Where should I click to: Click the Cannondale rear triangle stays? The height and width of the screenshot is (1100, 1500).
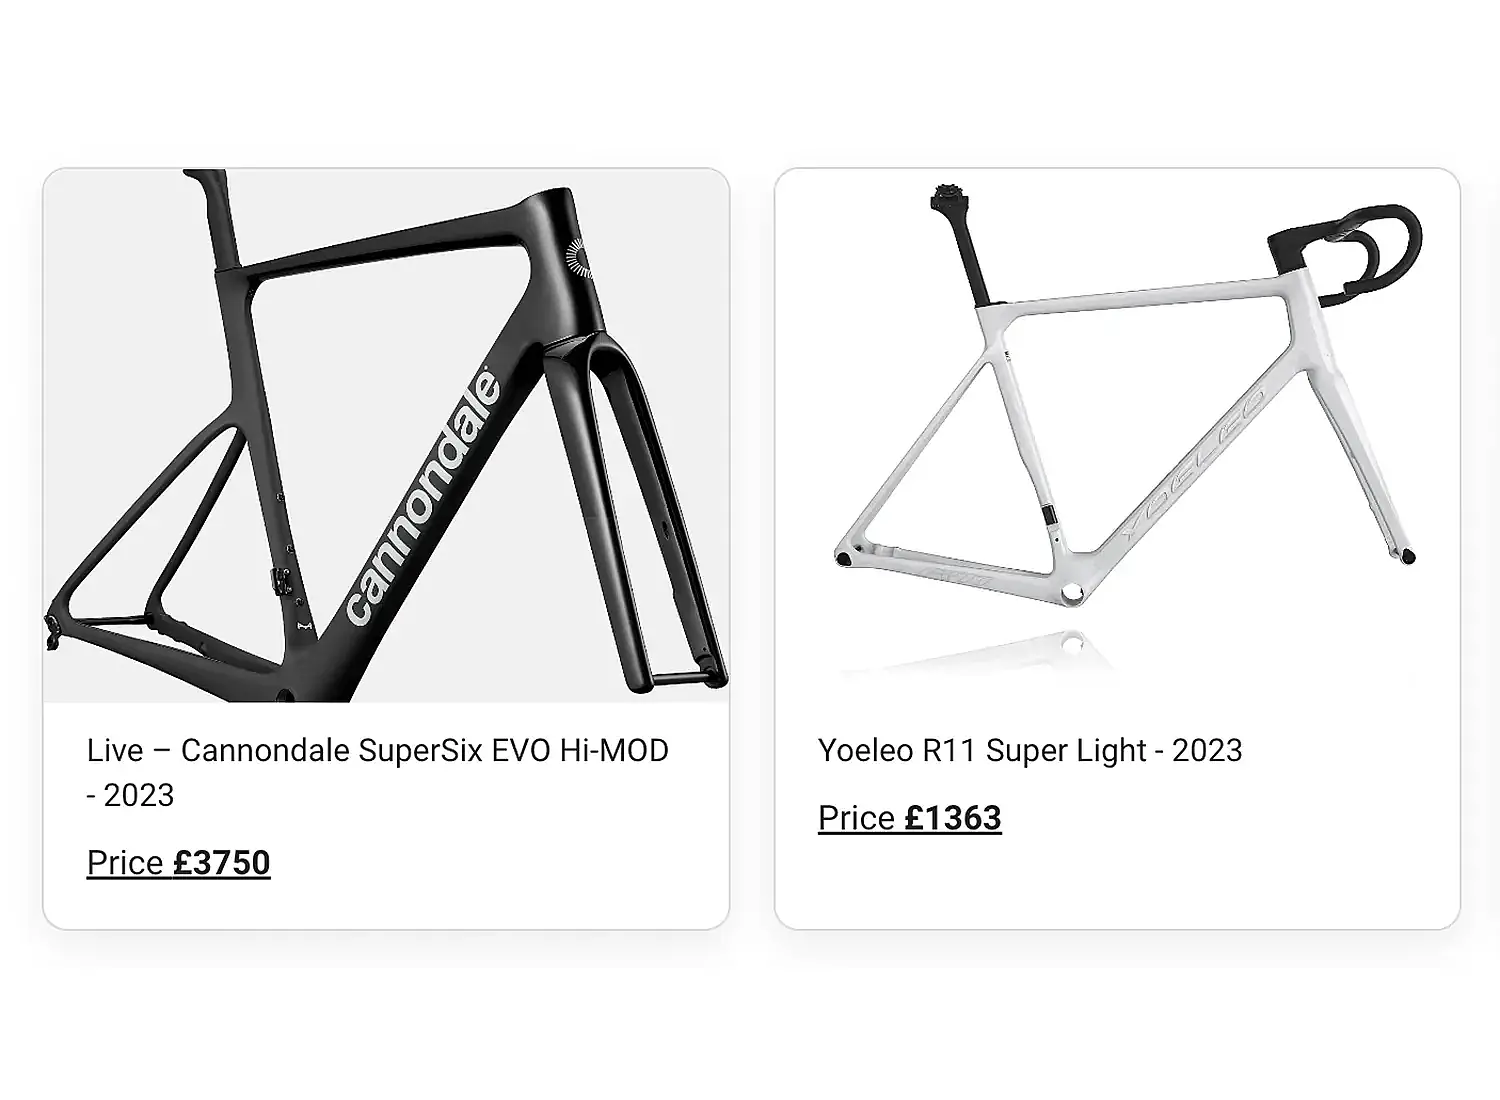pyautogui.click(x=150, y=560)
